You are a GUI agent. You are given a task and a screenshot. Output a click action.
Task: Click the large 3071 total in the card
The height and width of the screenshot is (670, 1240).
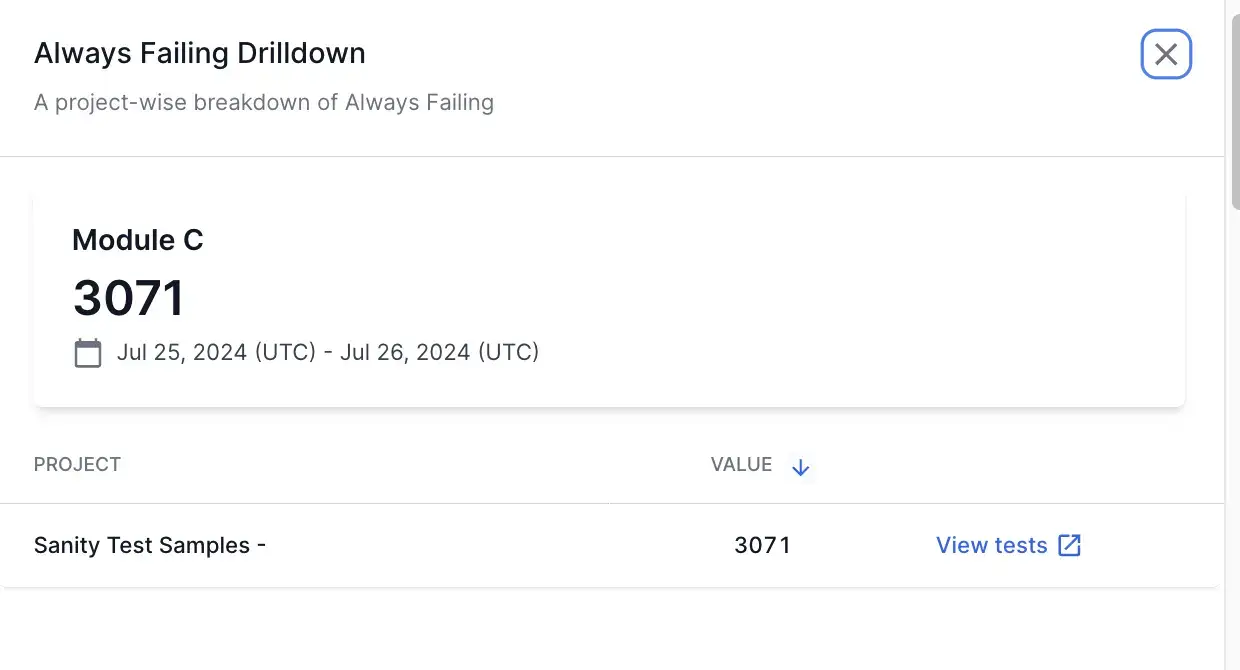[x=129, y=298]
